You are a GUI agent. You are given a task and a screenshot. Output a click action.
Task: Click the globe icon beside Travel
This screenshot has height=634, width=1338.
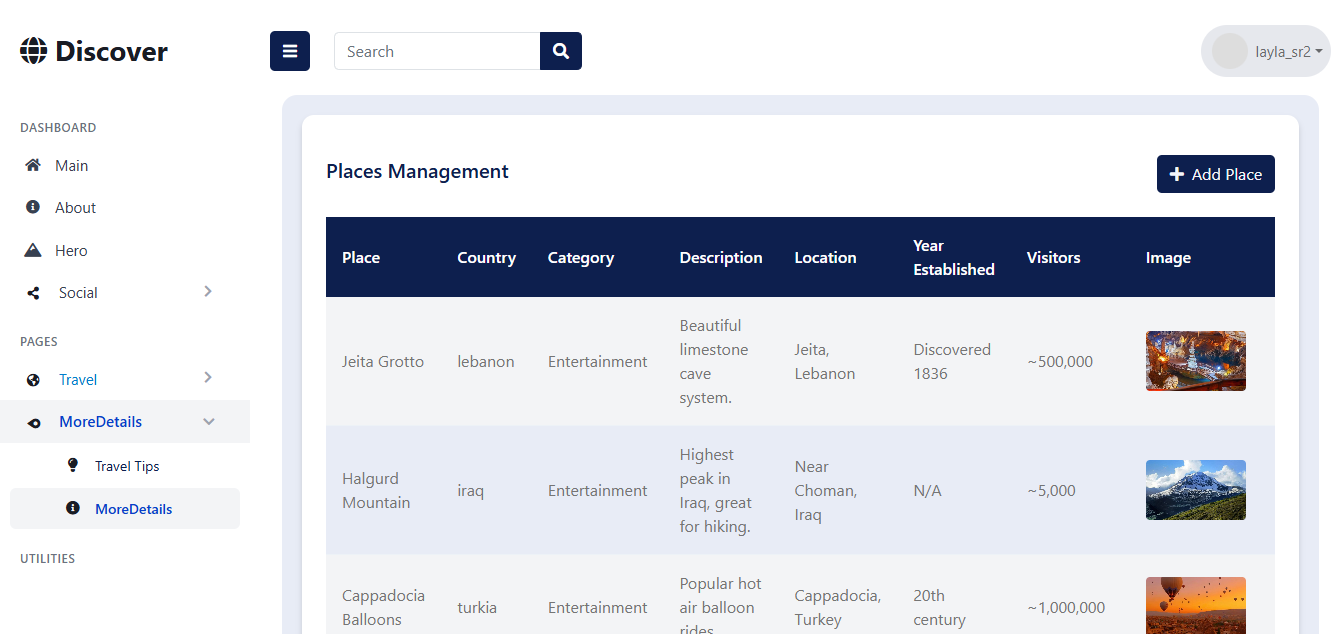tap(33, 380)
